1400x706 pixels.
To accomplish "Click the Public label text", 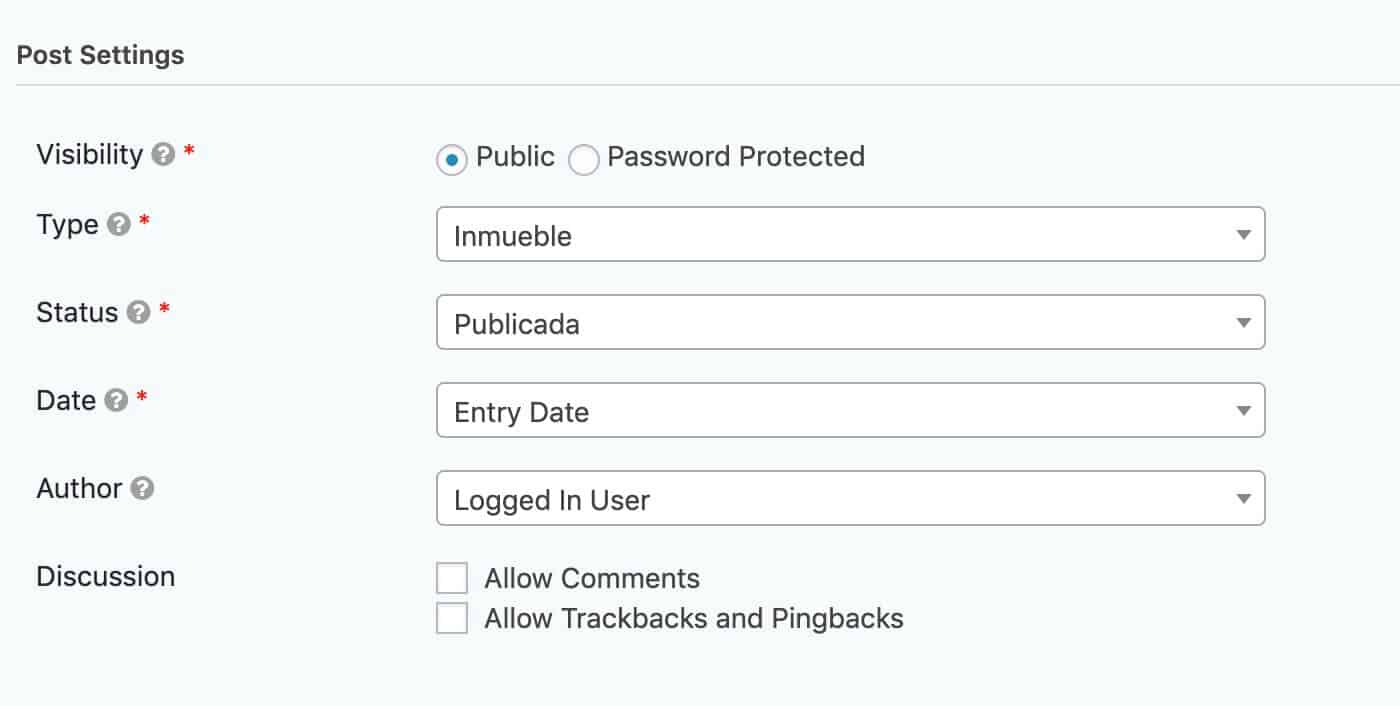I will 515,157.
